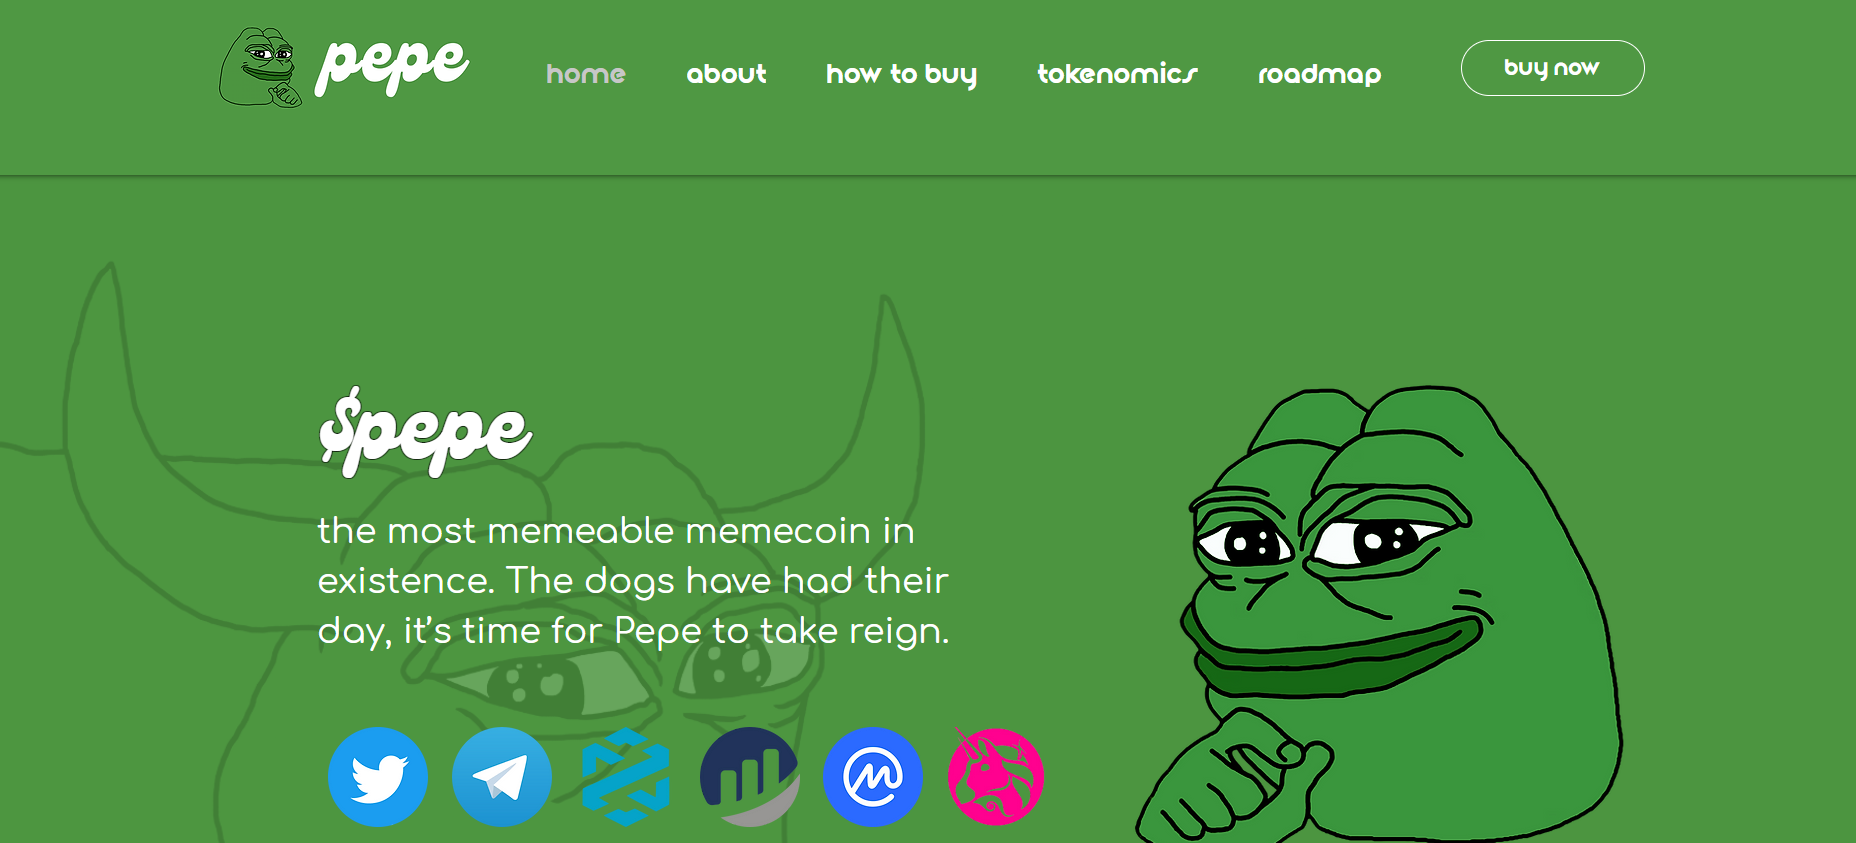View the roadmap nav item
This screenshot has width=1856, height=843.
1319,75
